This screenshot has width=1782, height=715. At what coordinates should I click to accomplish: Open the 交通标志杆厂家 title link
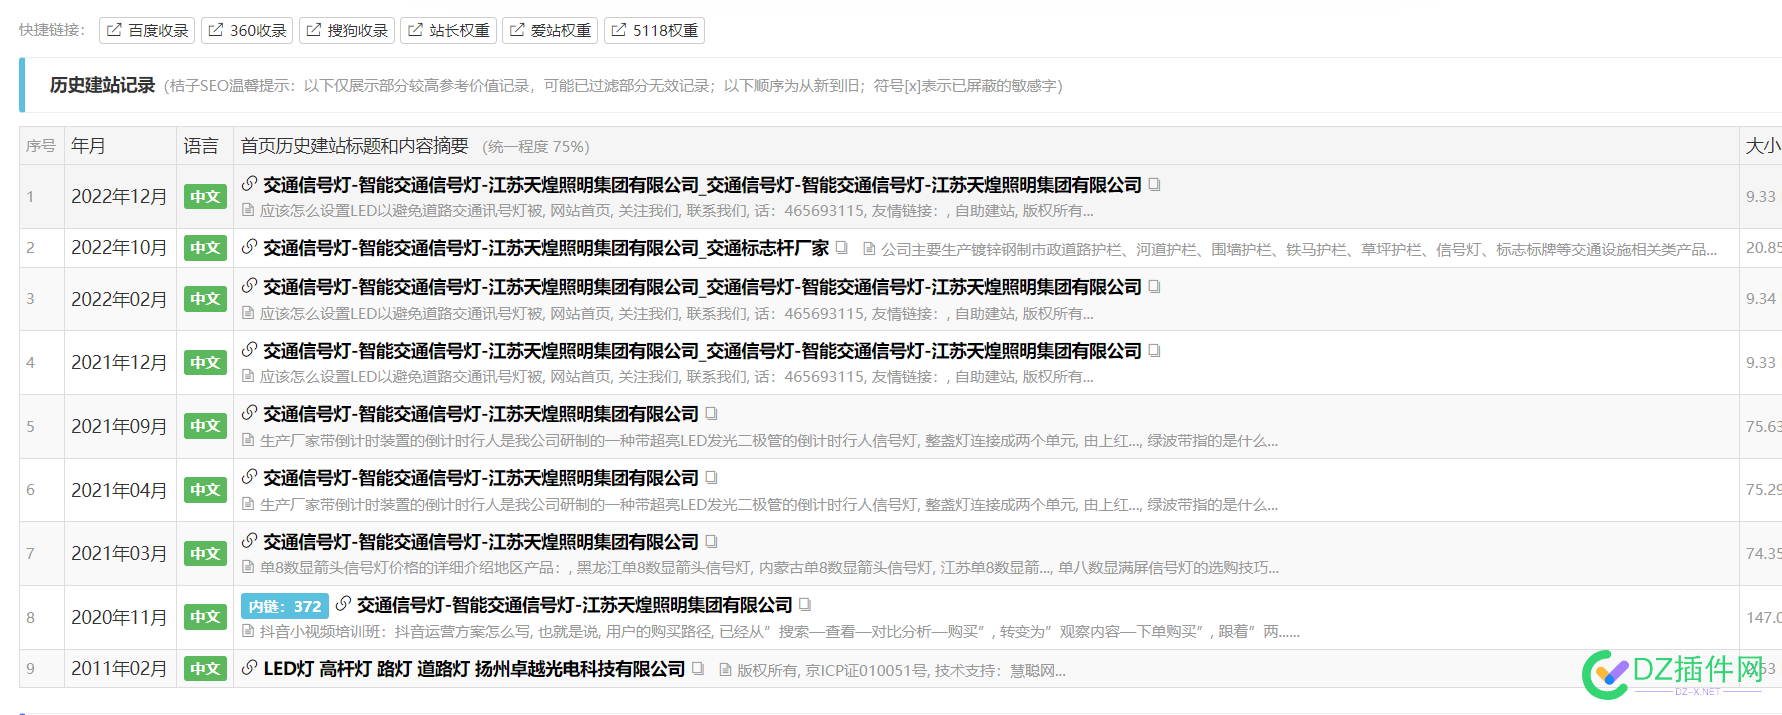coord(546,248)
